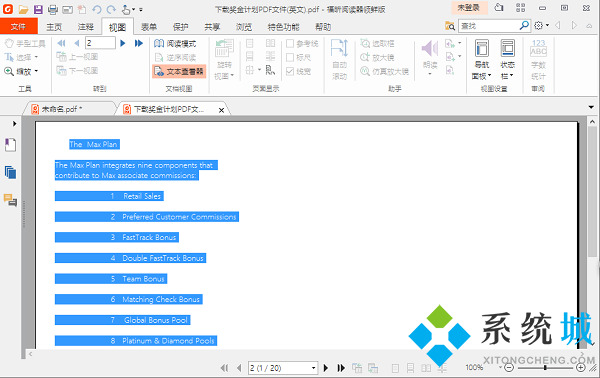600x378 pixels.
Task: Select the Hand tool (手型工具)
Action: (x=25, y=44)
